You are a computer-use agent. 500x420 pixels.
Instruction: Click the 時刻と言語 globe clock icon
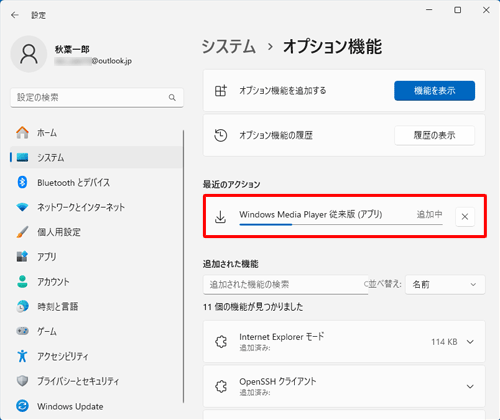tap(22, 306)
